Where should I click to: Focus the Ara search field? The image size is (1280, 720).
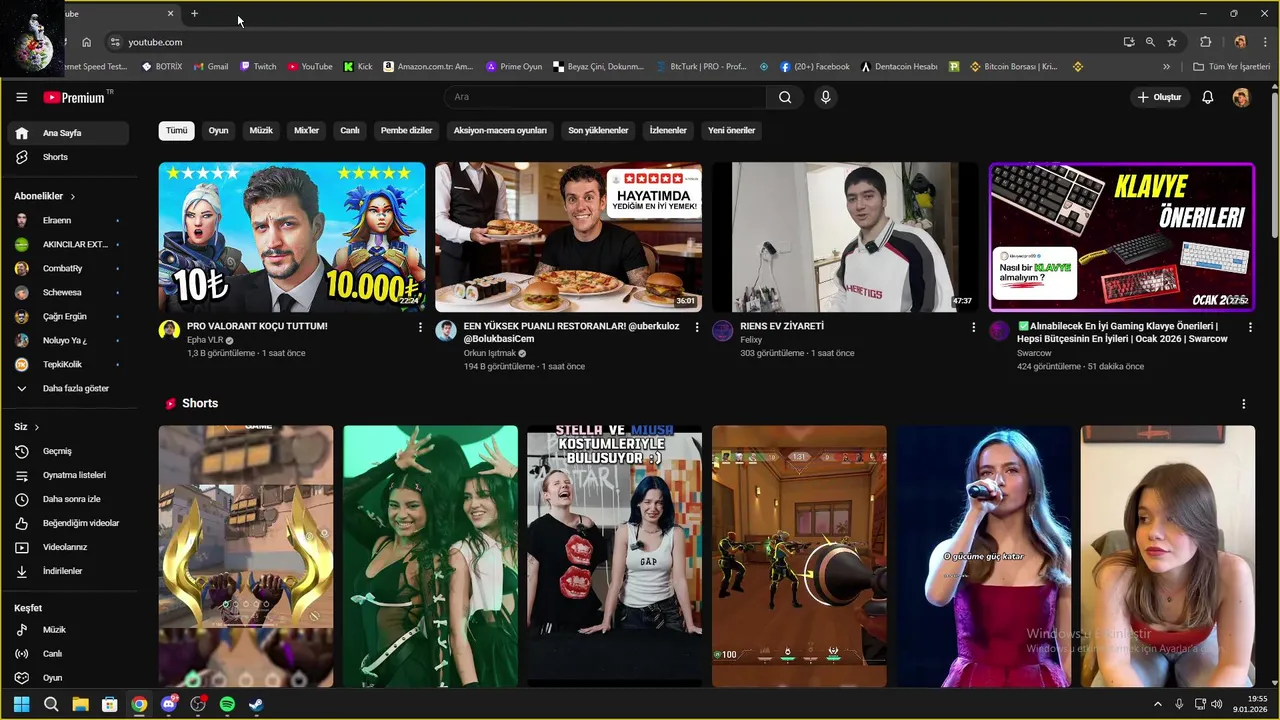[605, 97]
